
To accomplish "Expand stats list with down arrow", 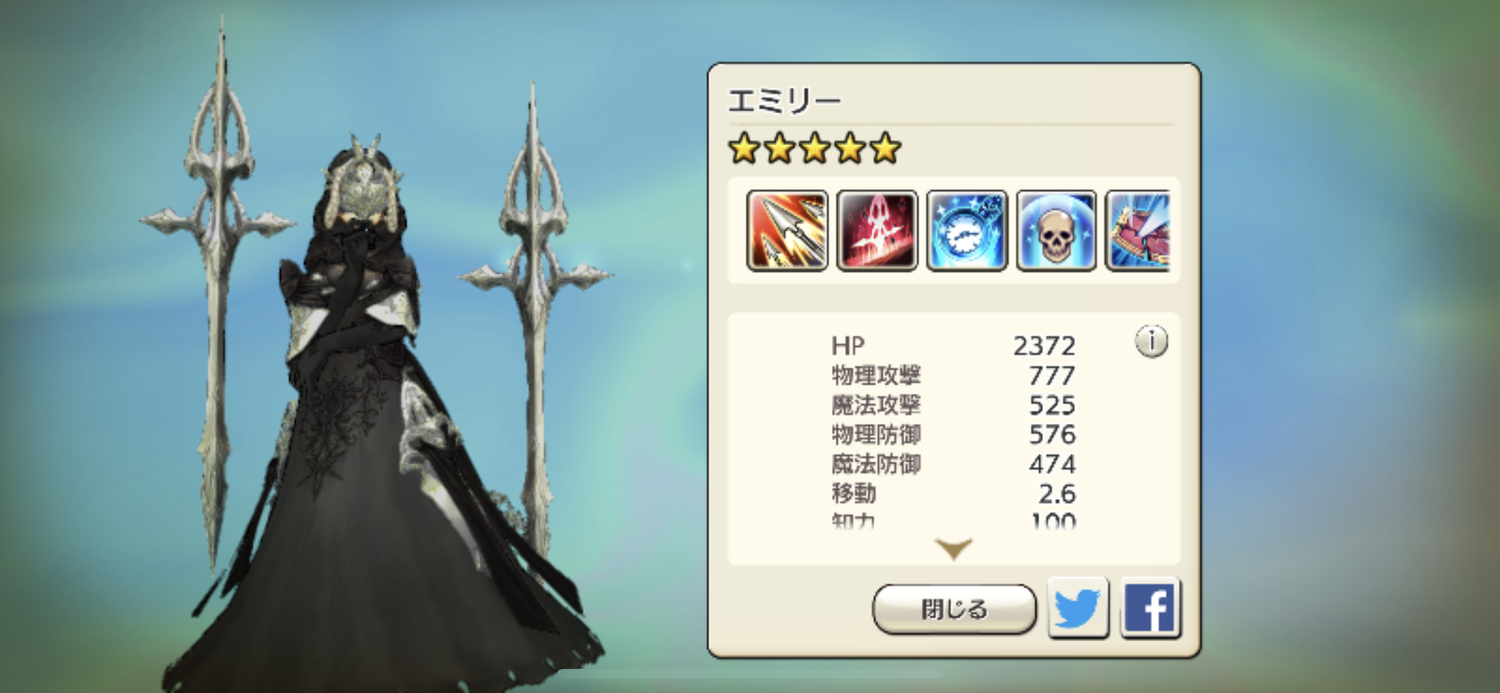I will coord(953,548).
